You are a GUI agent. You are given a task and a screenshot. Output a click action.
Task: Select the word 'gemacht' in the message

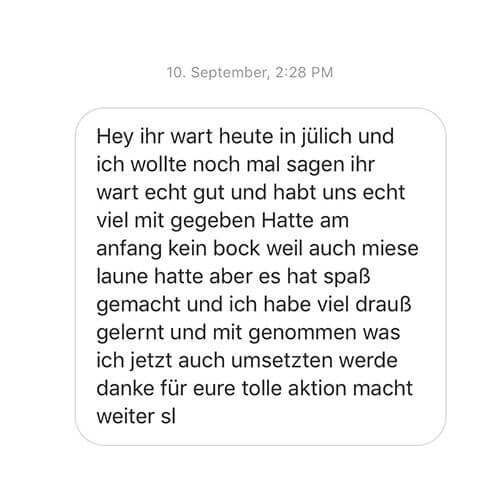(x=138, y=306)
